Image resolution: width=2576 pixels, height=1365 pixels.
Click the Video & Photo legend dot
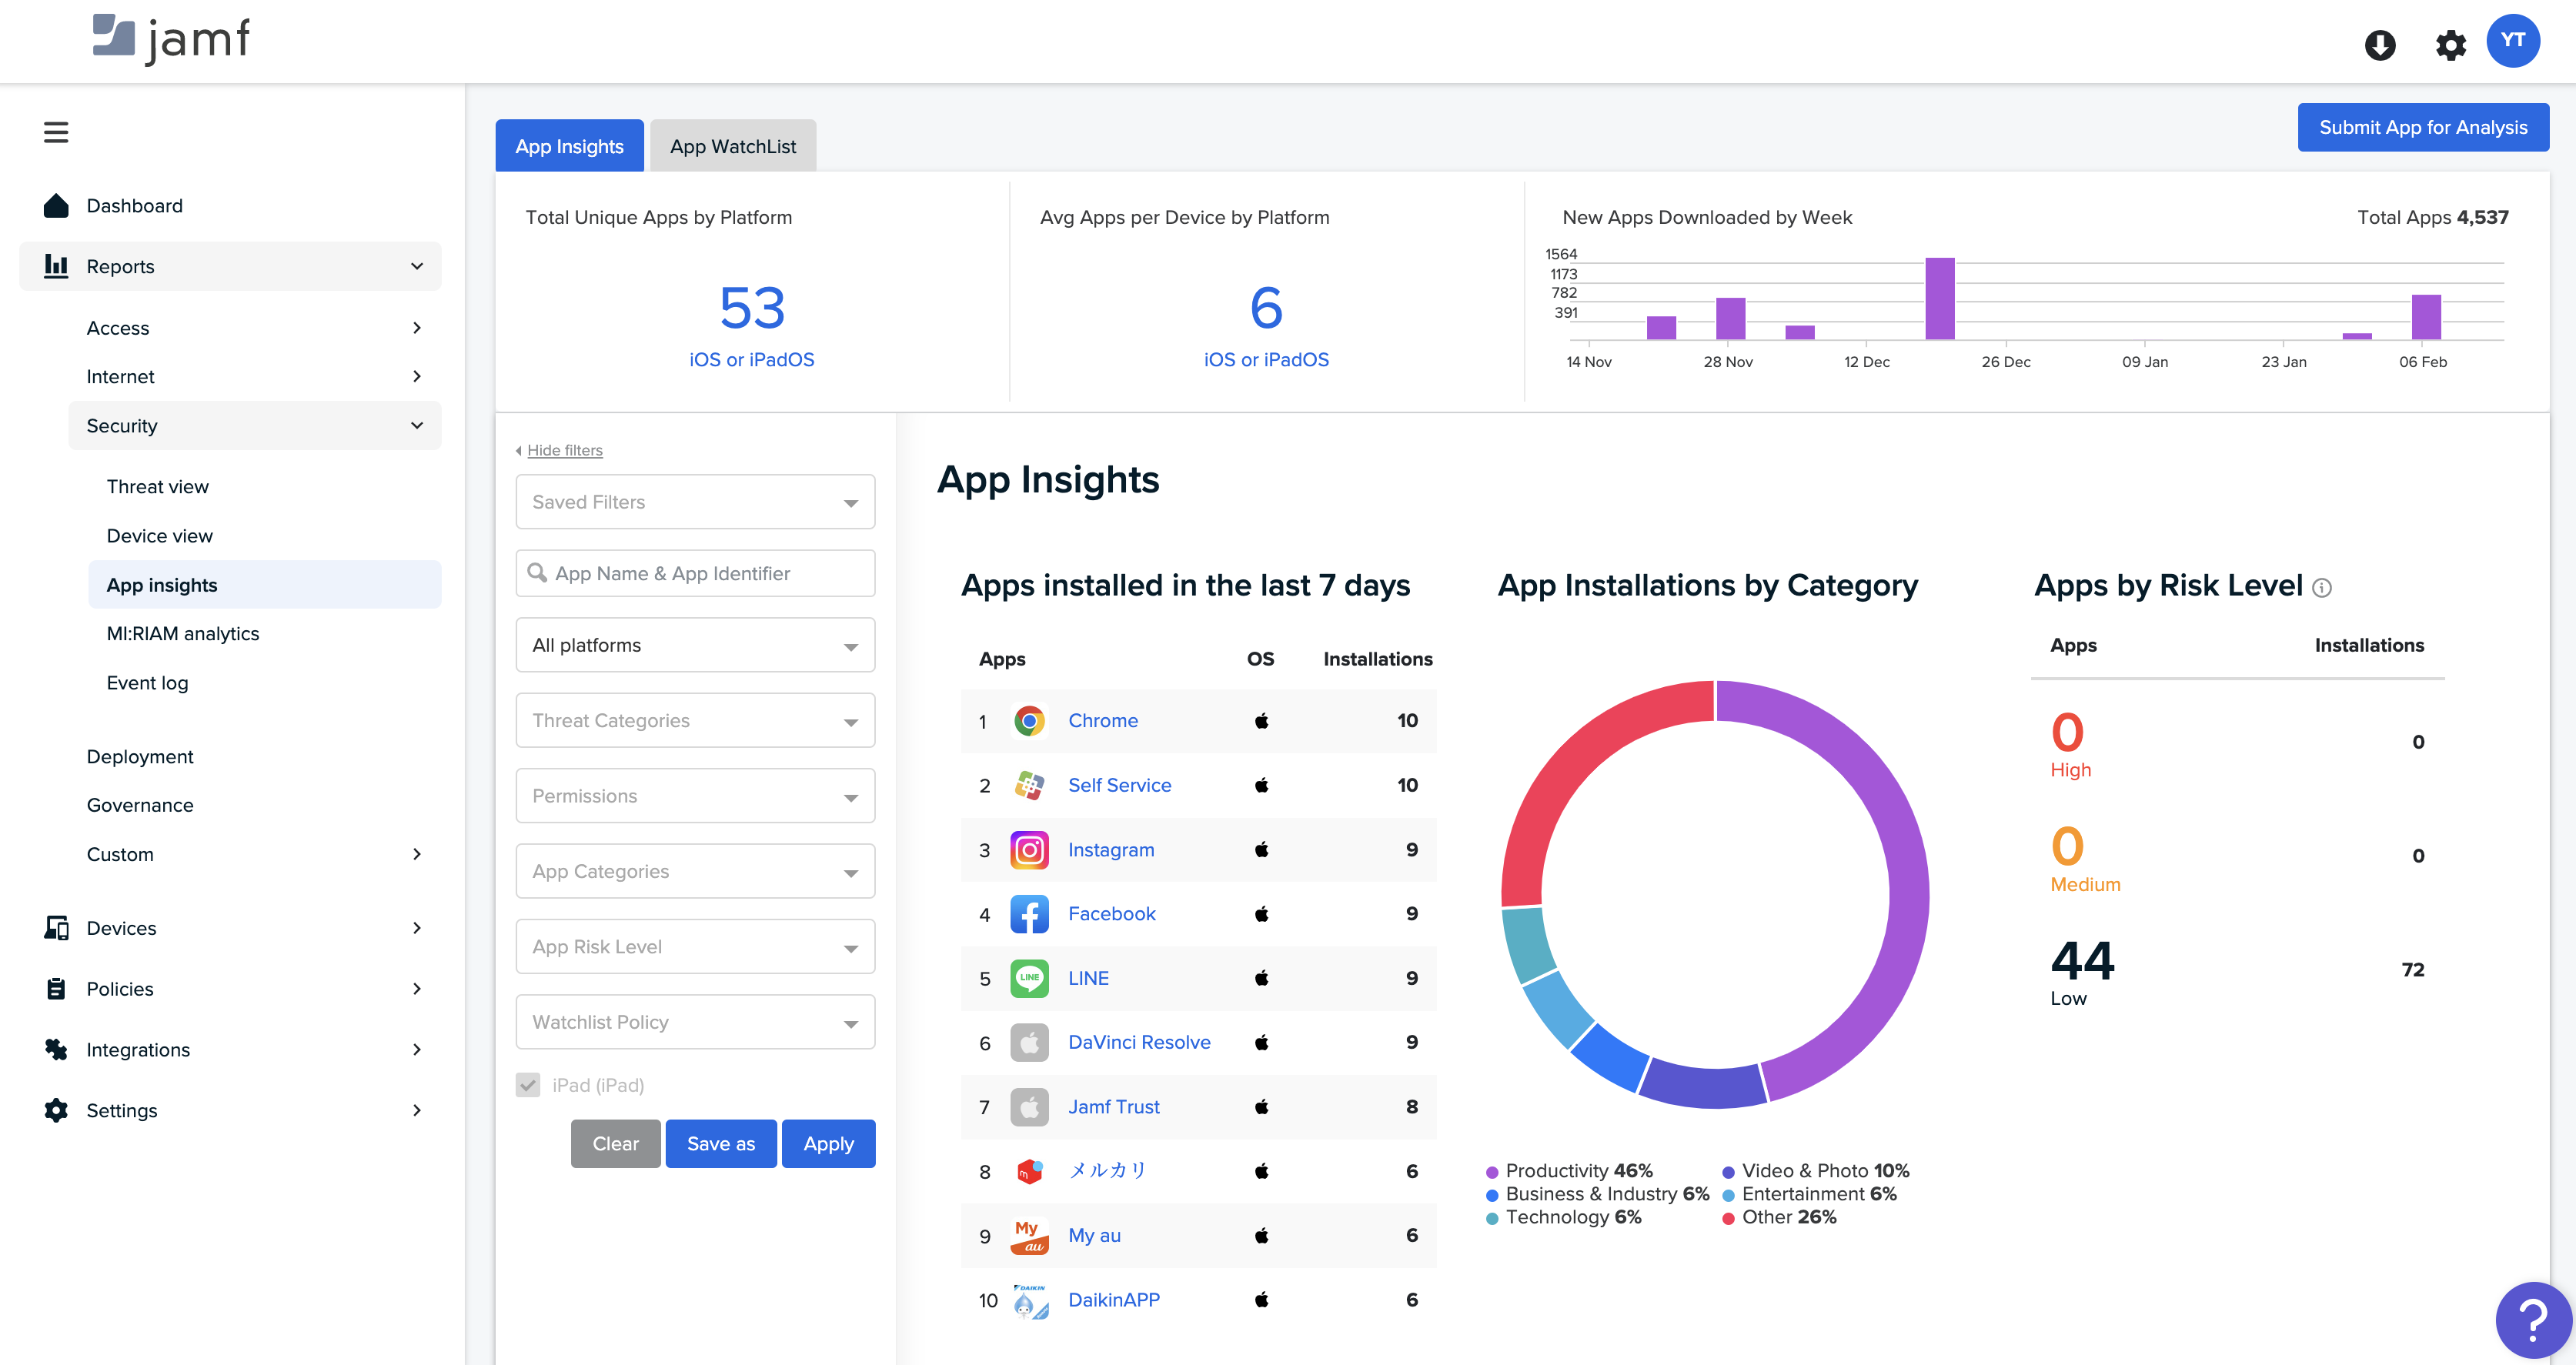pos(1728,1172)
